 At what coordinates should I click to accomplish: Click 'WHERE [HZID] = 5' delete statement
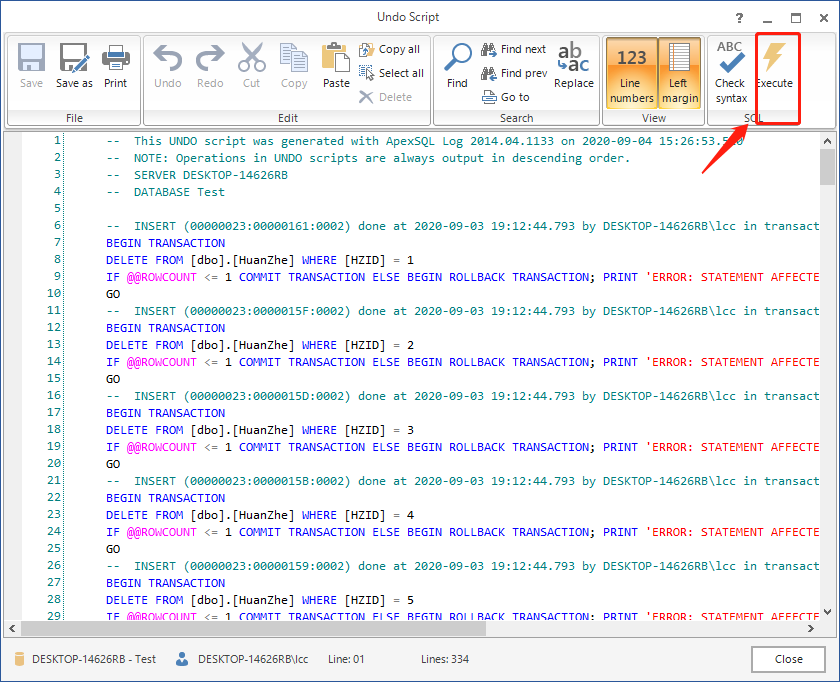tap(260, 600)
